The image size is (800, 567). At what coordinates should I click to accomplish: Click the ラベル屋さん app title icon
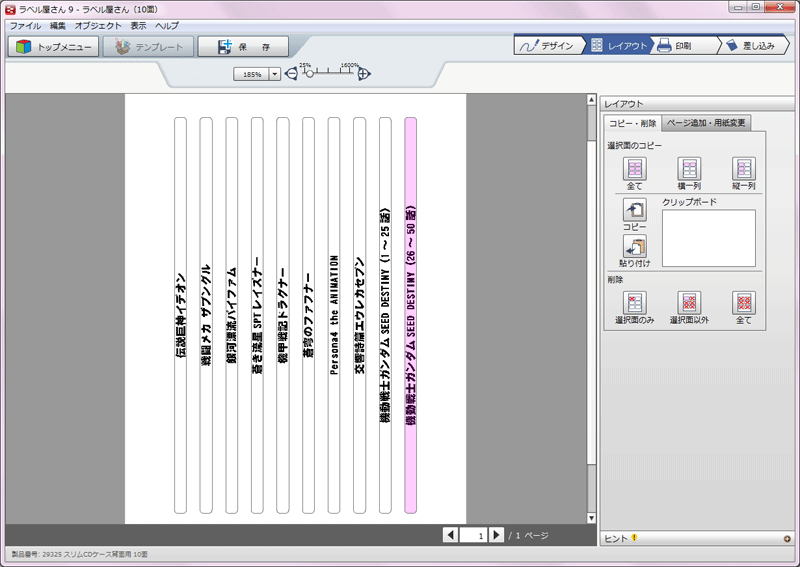pos(10,9)
